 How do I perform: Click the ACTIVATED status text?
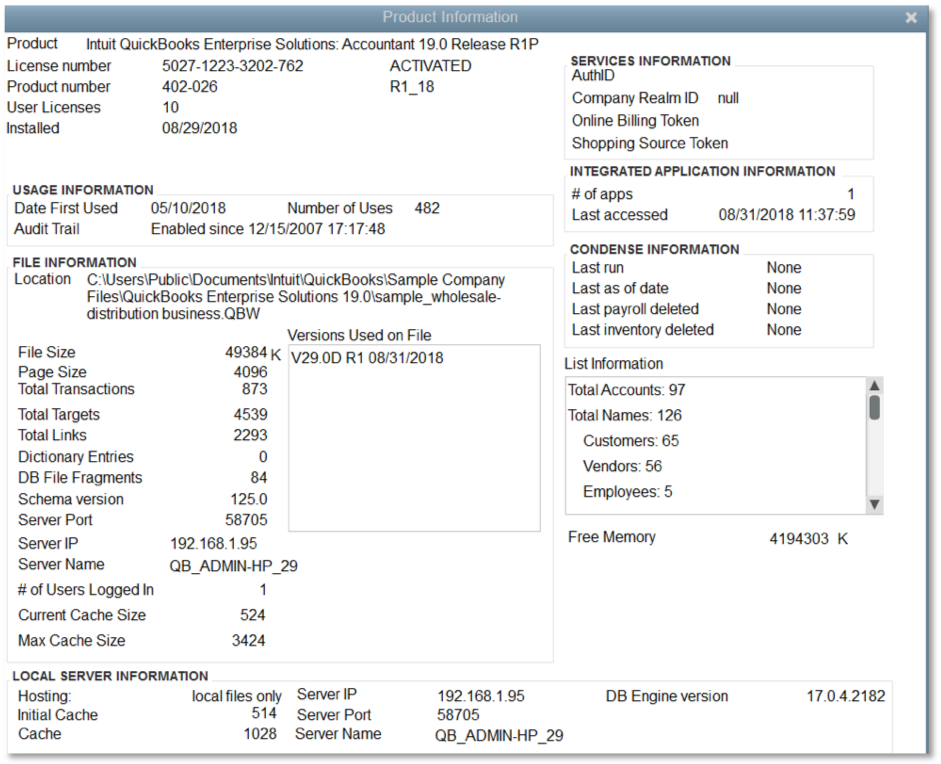430,66
